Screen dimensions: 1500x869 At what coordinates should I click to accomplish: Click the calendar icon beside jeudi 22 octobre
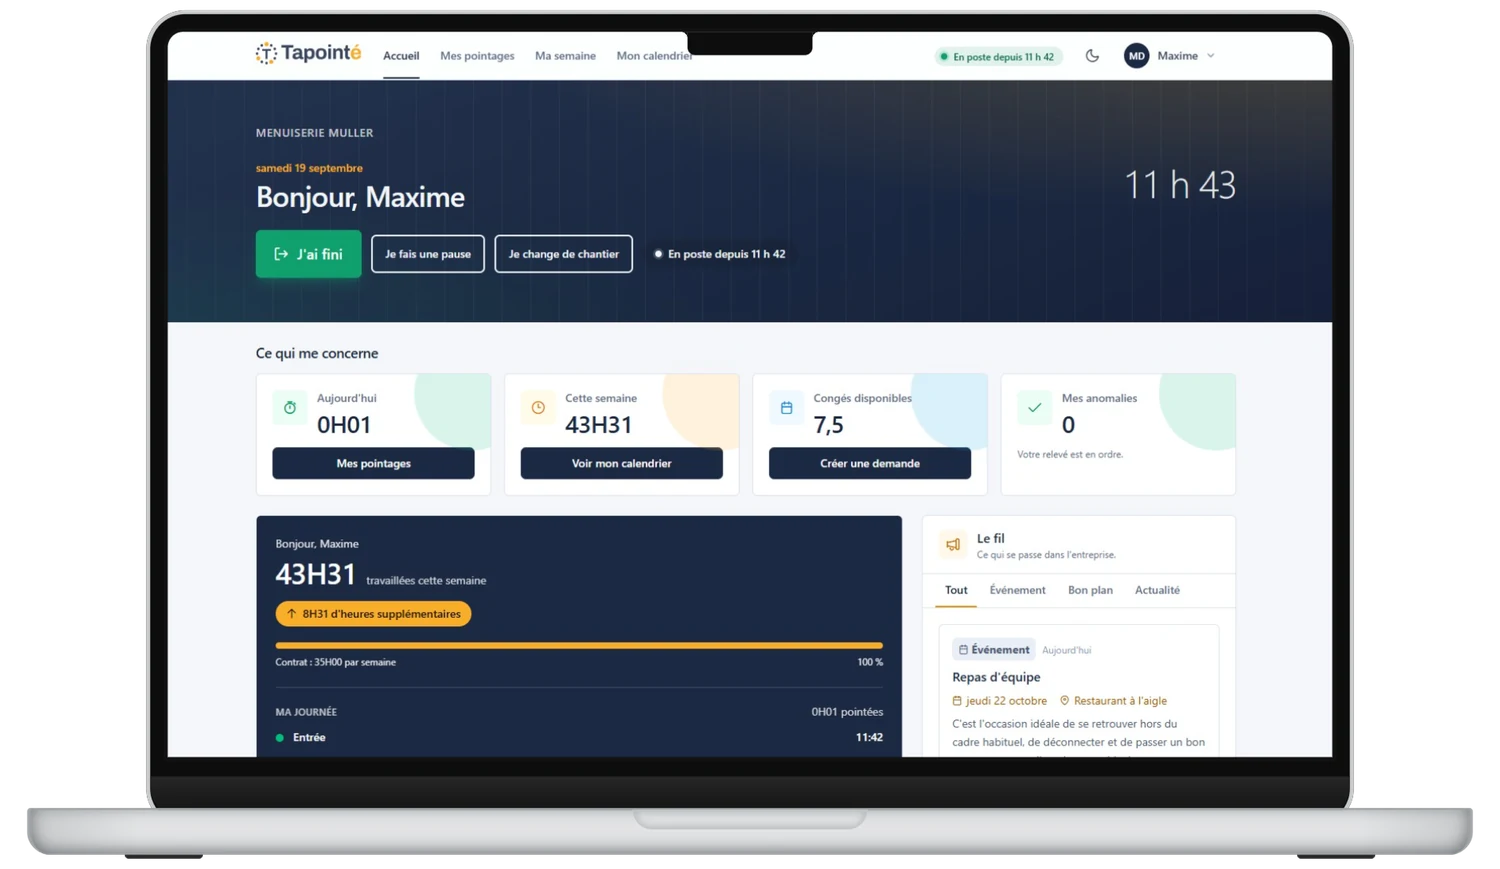957,701
